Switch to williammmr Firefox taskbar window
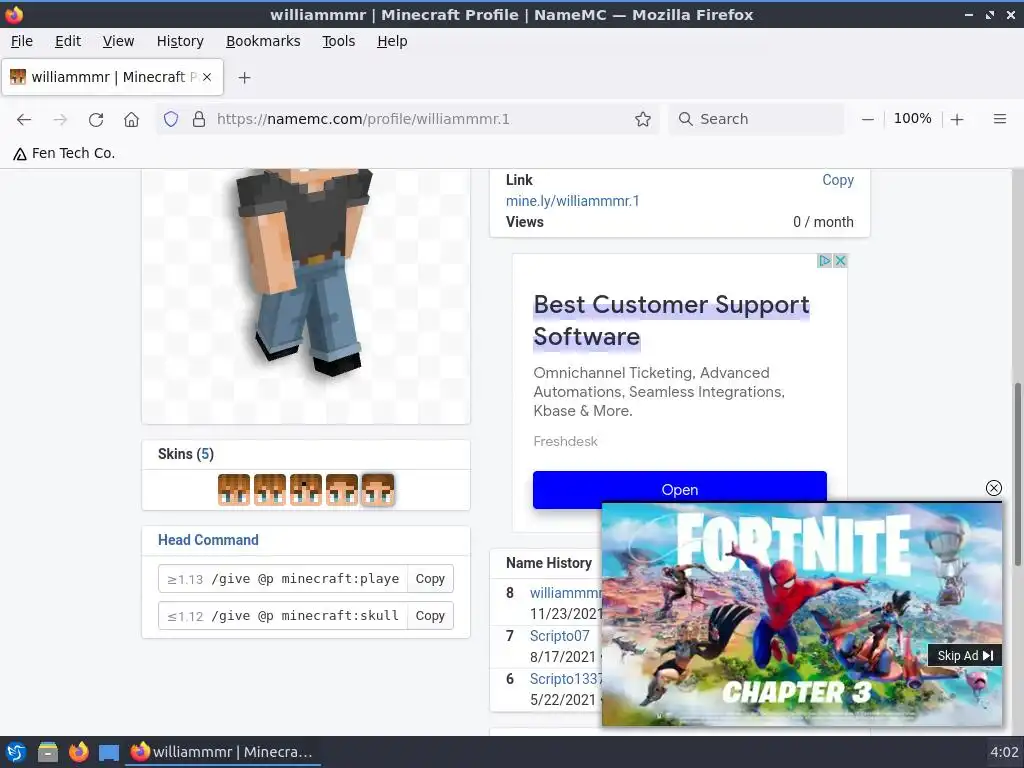The height and width of the screenshot is (768, 1024). (x=222, y=752)
